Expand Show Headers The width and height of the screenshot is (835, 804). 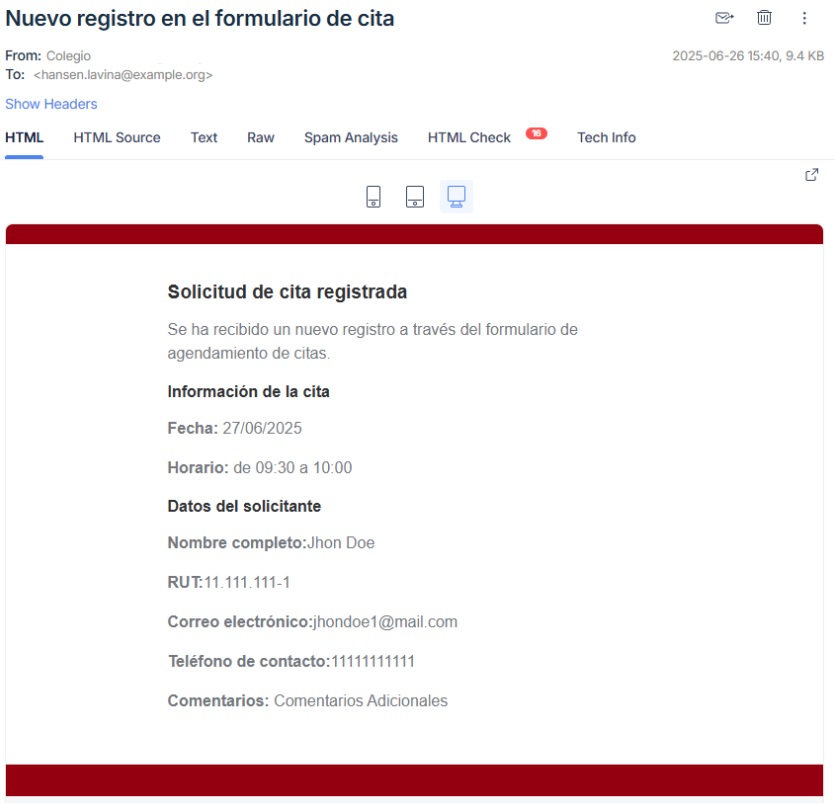coord(51,104)
